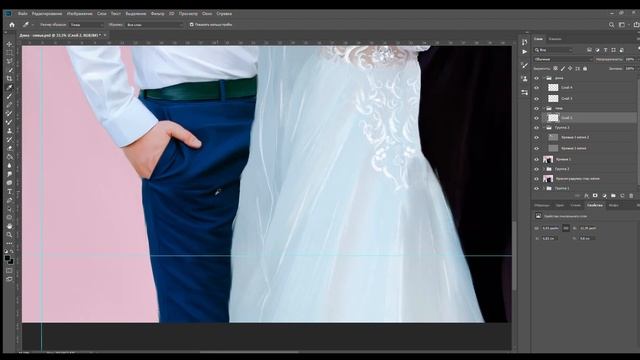Delete layer trash icon
This screenshot has width=640, height=360.
[x=631, y=196]
